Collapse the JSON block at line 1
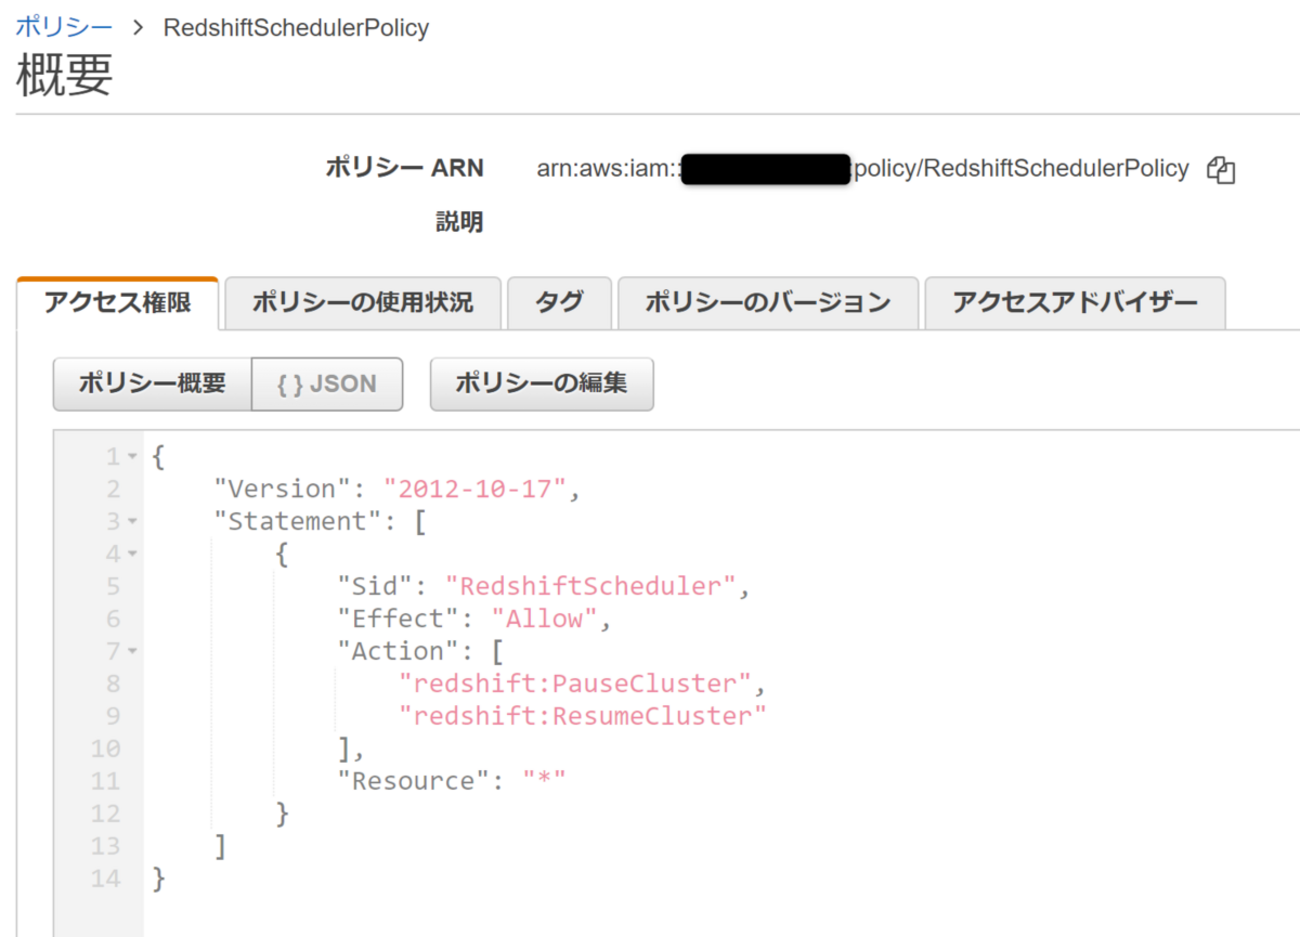 [132, 457]
